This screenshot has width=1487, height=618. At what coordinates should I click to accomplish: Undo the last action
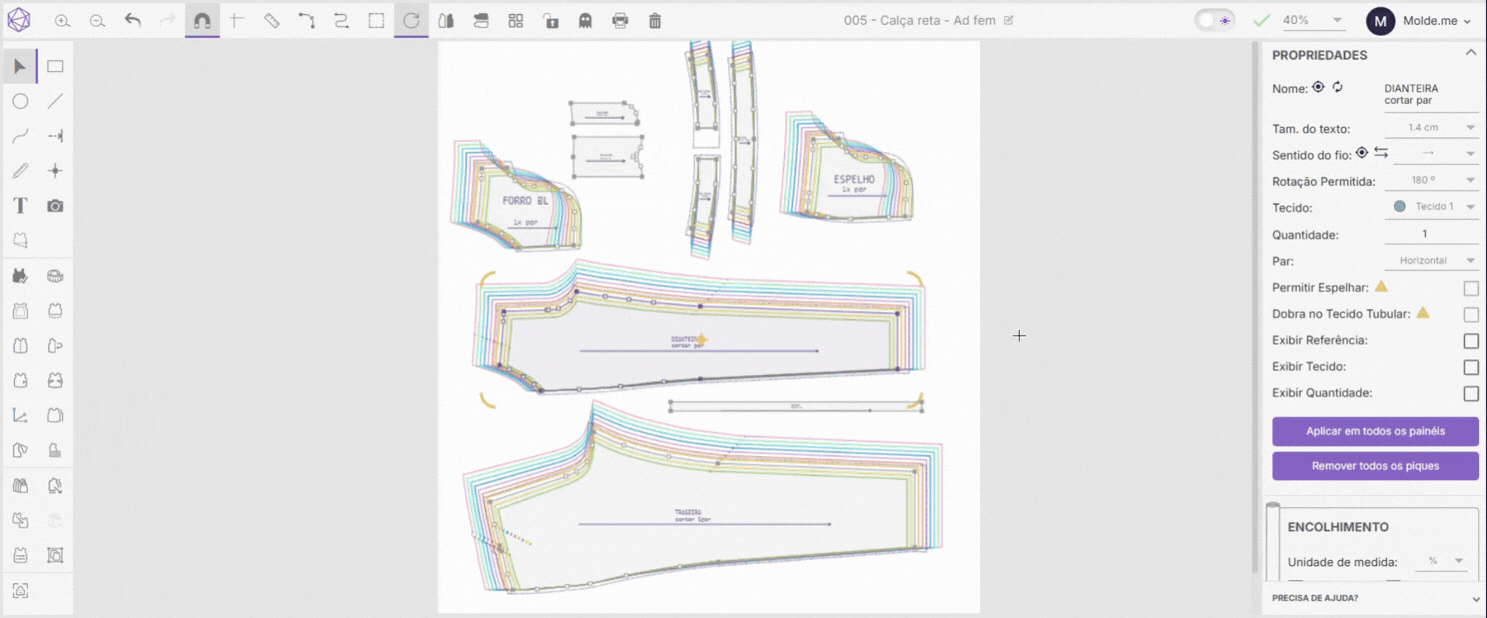(x=132, y=20)
